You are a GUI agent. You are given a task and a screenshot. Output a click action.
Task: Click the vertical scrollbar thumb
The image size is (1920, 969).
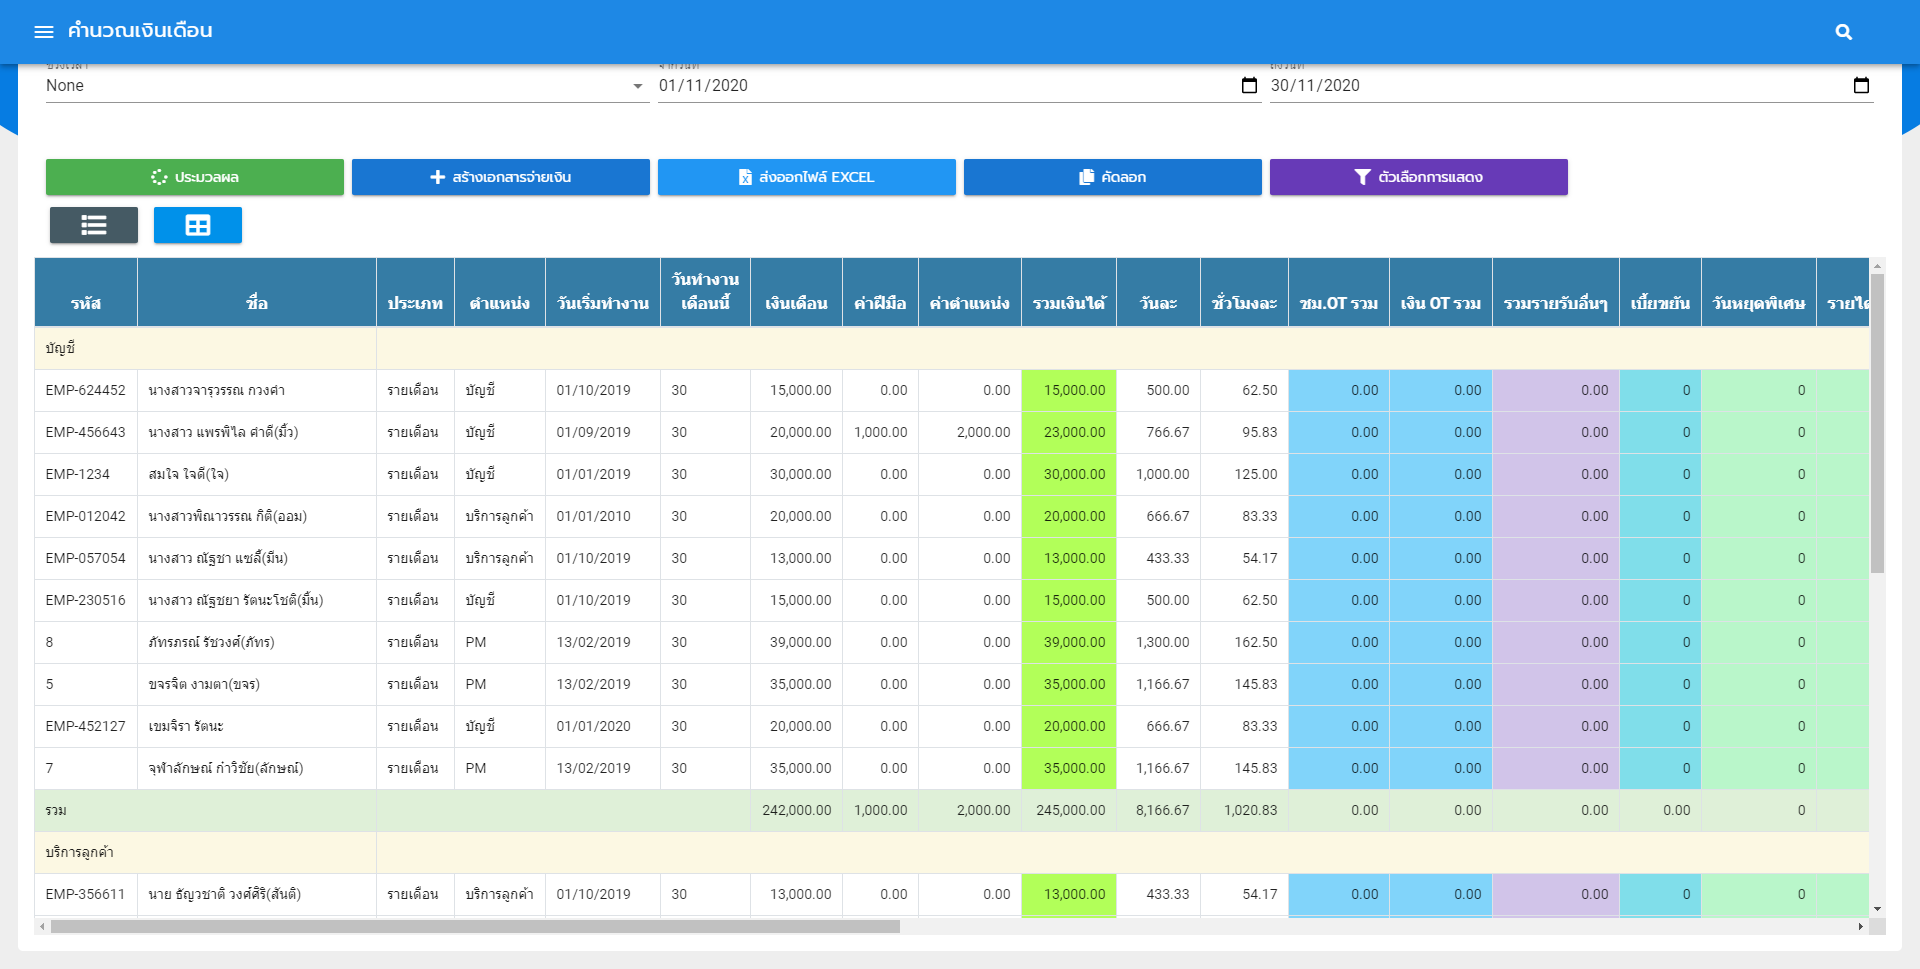click(x=1877, y=423)
